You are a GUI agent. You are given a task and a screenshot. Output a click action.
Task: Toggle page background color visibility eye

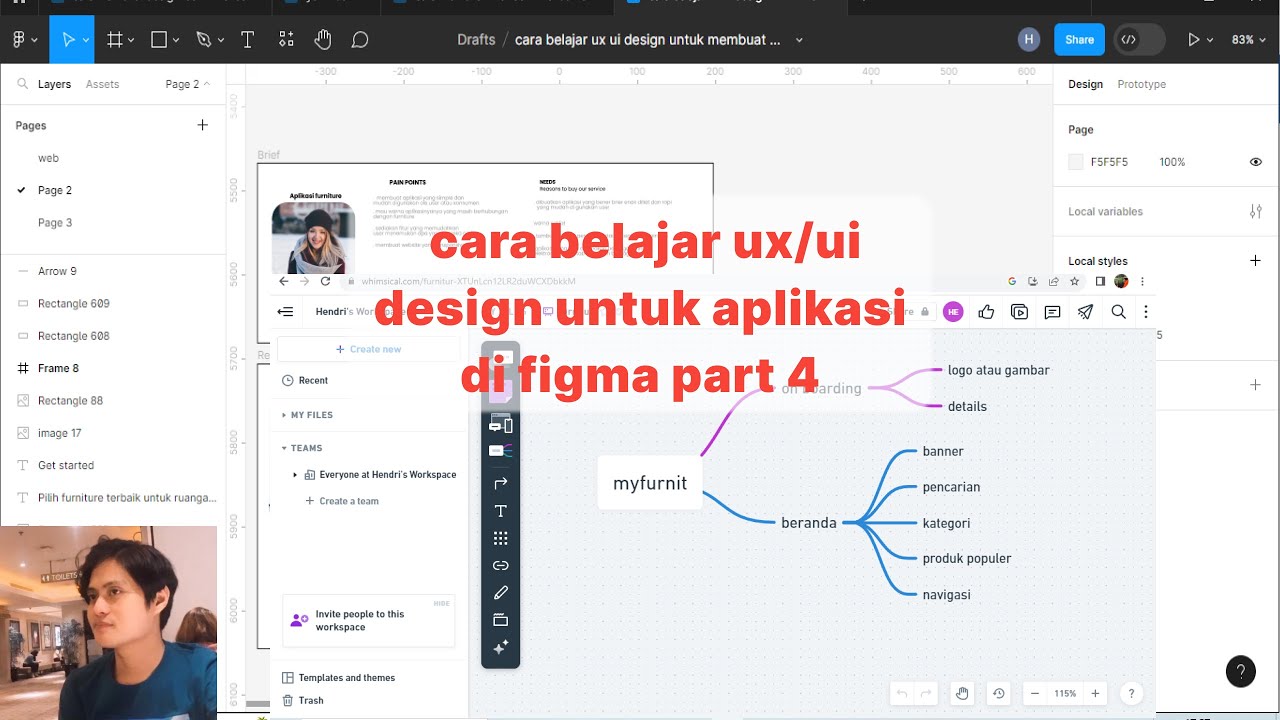pos(1256,162)
